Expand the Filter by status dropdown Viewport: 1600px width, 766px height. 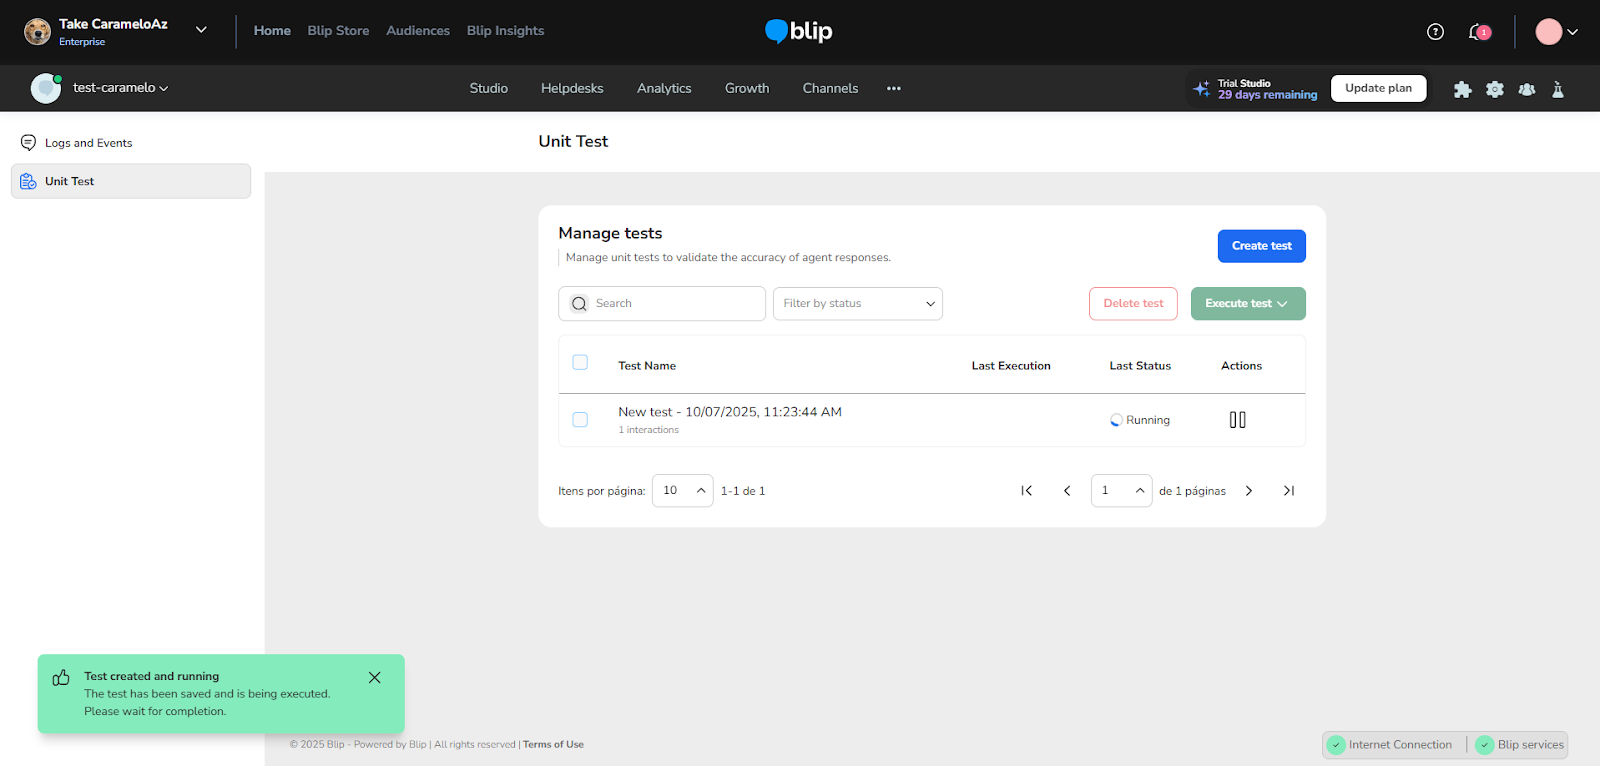[x=857, y=304]
